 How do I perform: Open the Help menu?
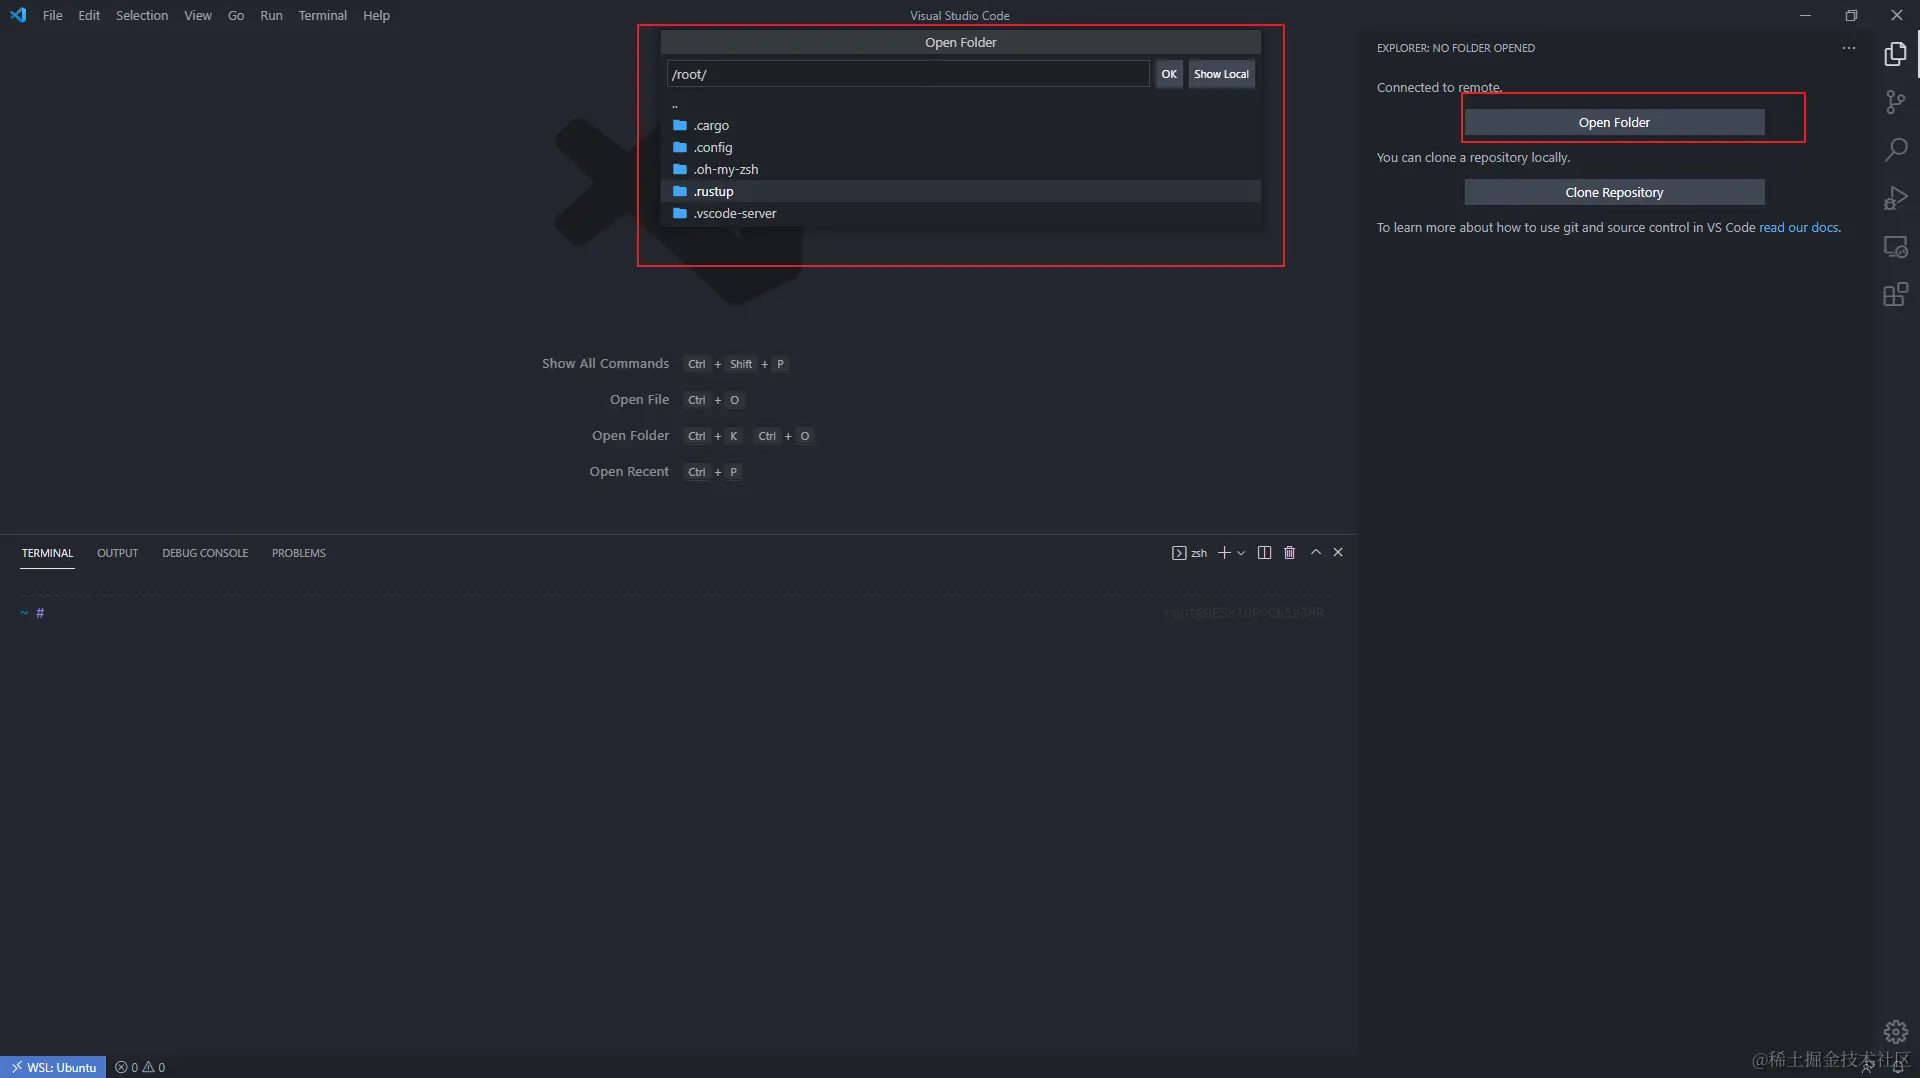[x=376, y=15]
